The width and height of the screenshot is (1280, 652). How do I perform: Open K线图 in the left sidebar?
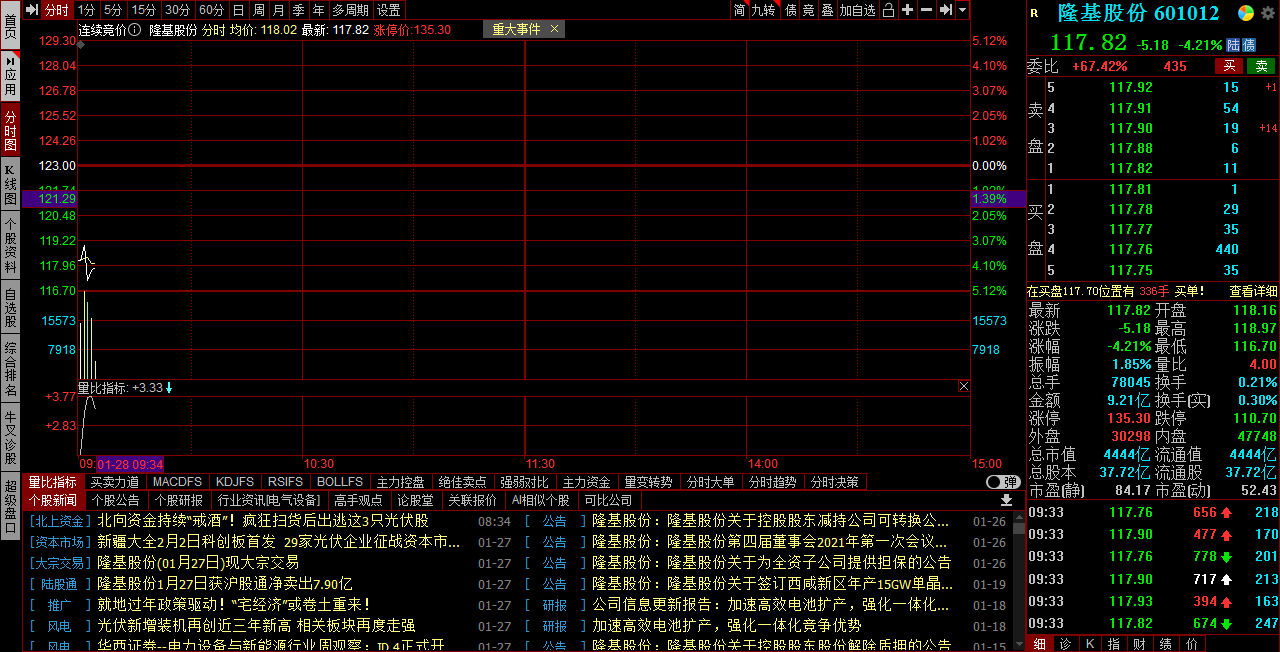[10, 185]
